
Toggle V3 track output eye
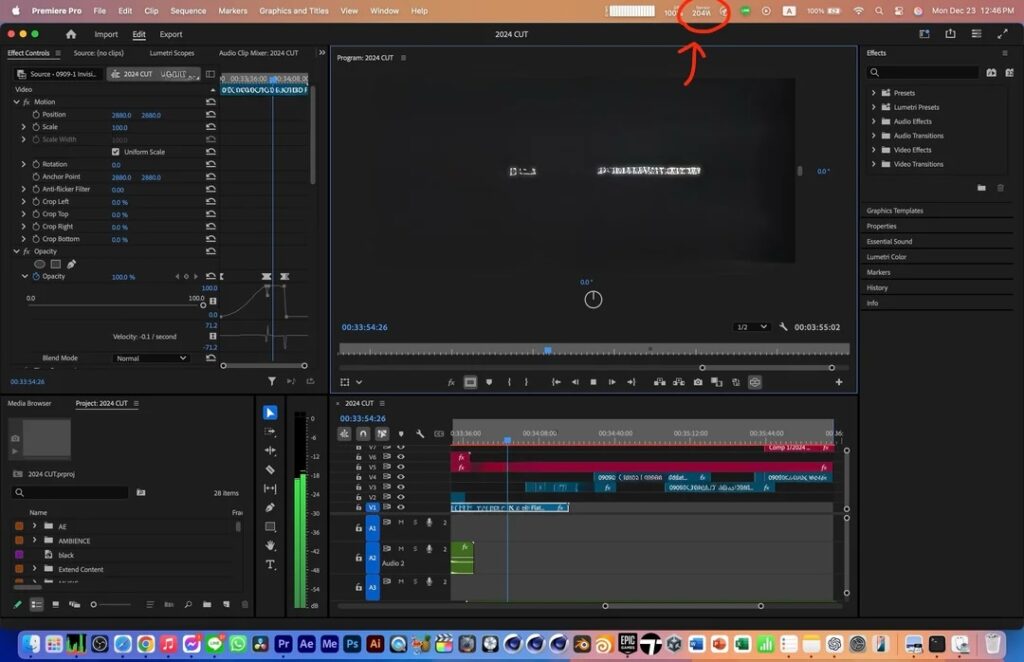click(x=401, y=487)
